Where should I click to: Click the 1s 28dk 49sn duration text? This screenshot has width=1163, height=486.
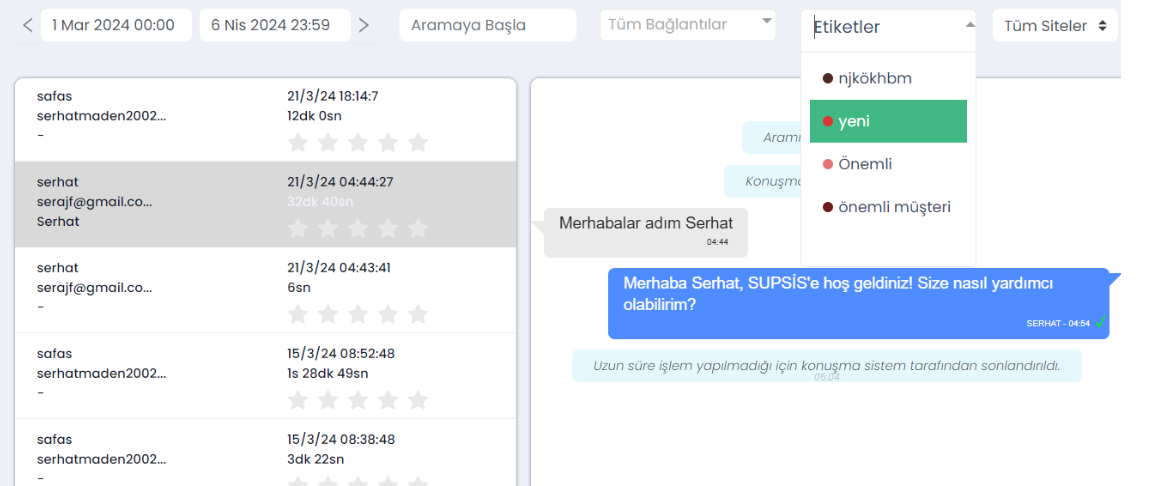[327, 373]
